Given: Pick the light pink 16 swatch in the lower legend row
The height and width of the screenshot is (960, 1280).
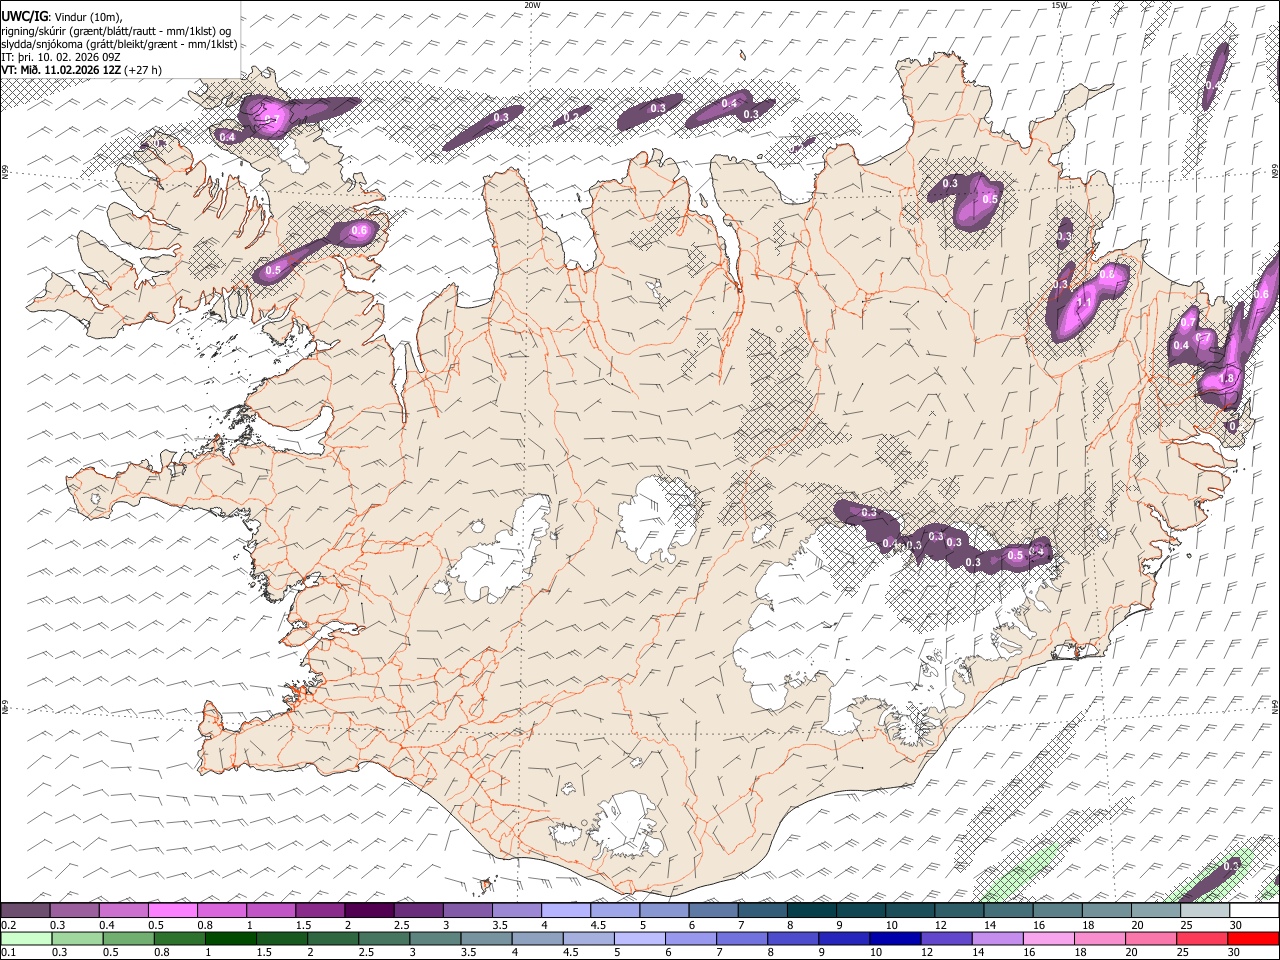Looking at the screenshot, I should click(x=1049, y=938).
